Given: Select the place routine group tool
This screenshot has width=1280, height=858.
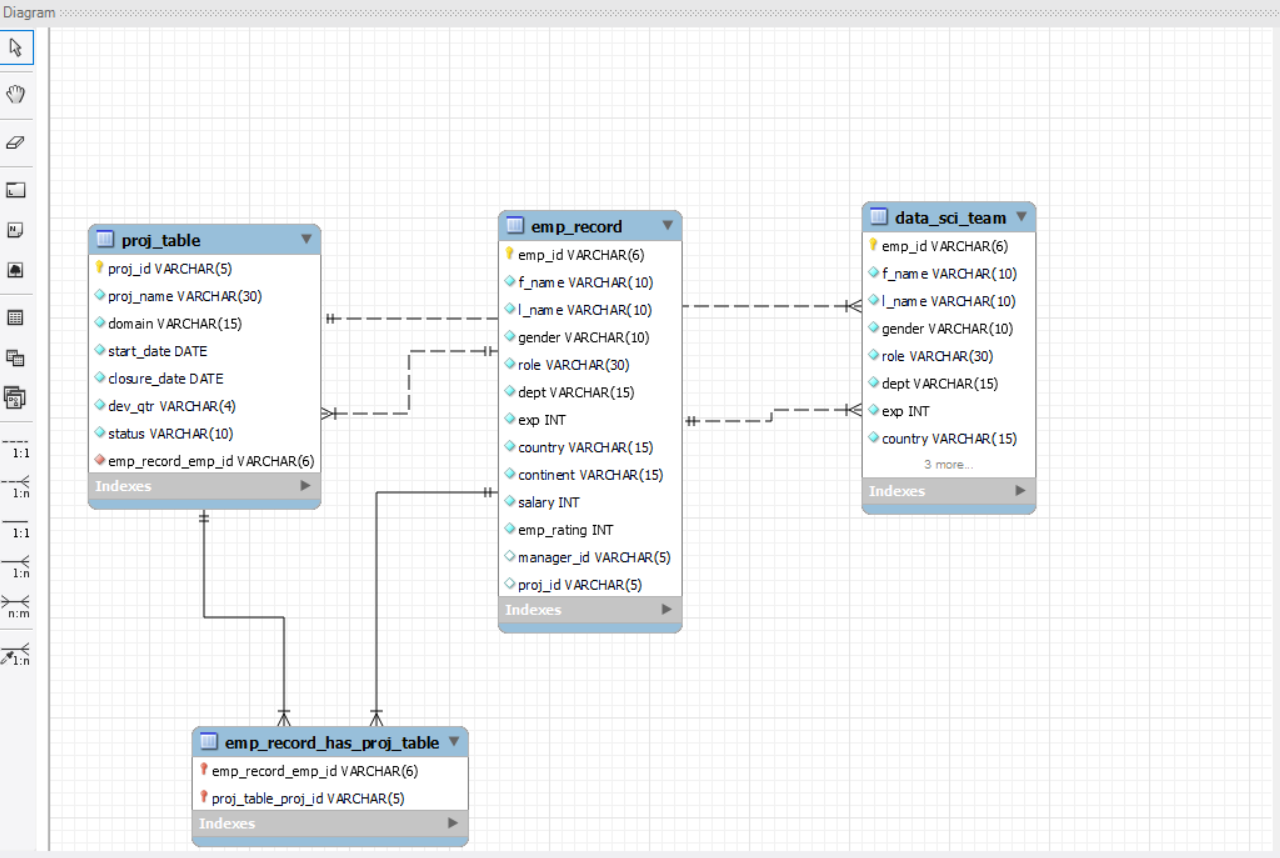Looking at the screenshot, I should (17, 397).
